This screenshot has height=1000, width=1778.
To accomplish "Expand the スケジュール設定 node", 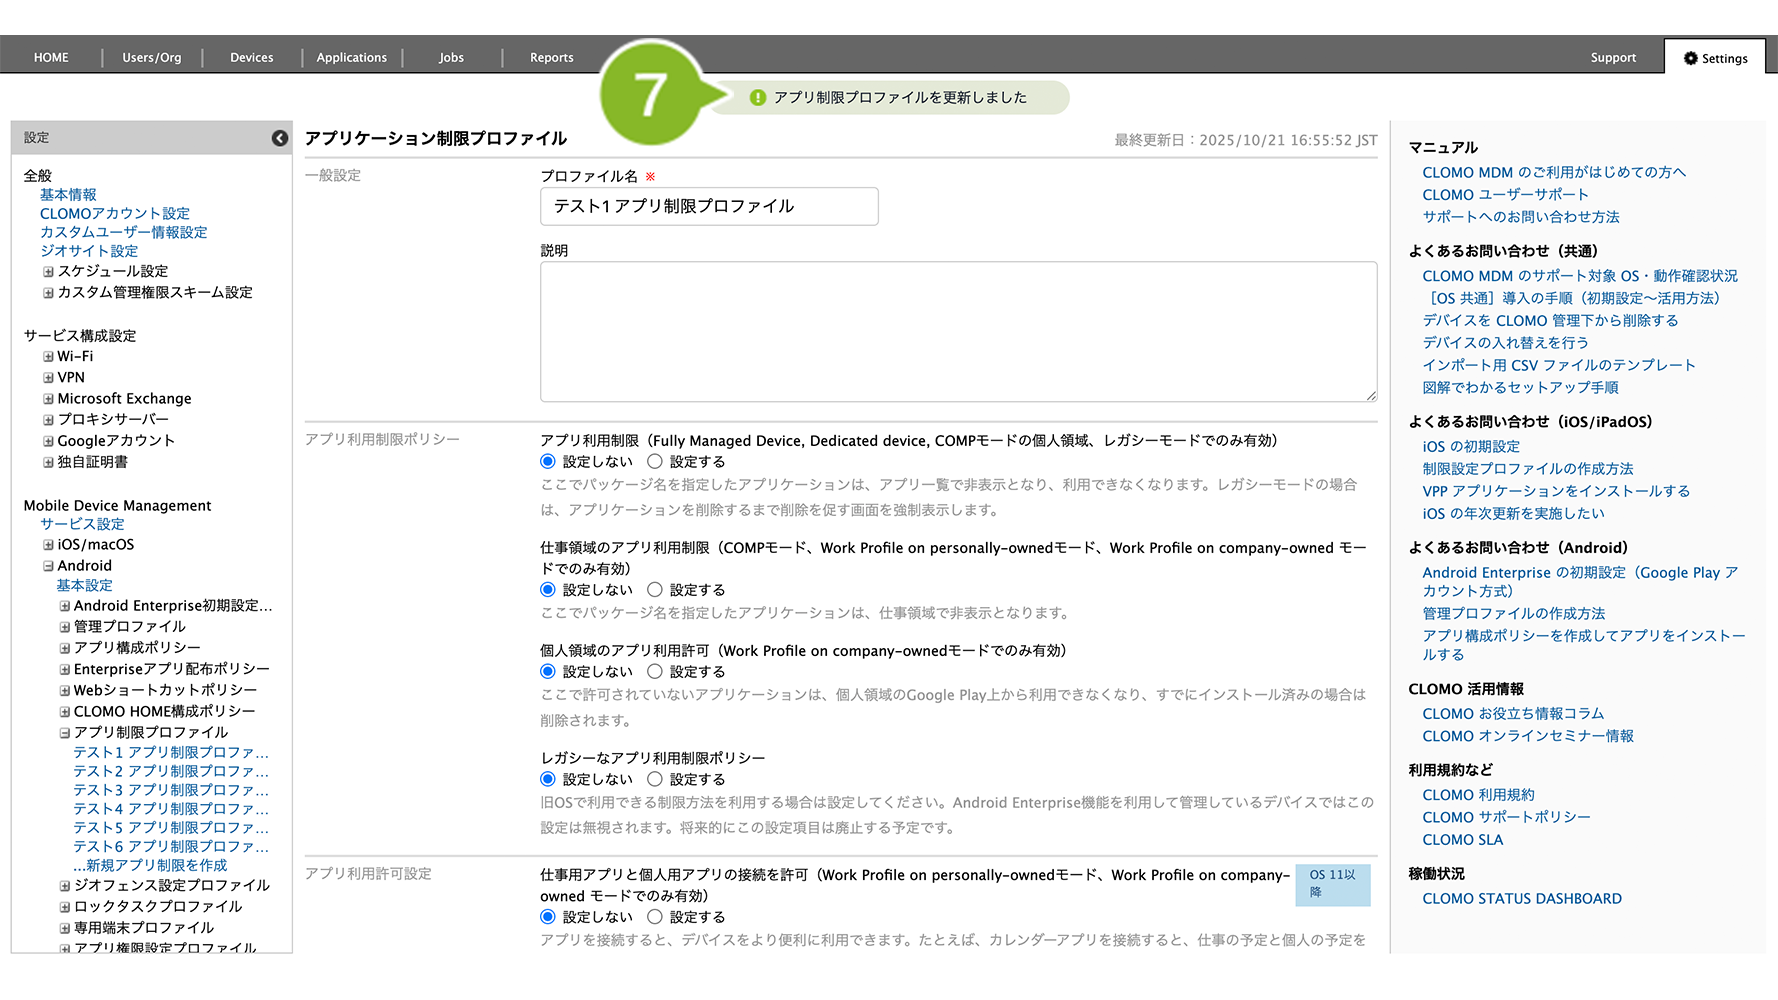I will click(x=48, y=272).
